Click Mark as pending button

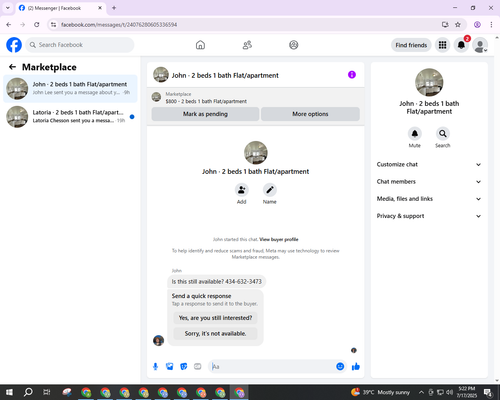(x=205, y=114)
